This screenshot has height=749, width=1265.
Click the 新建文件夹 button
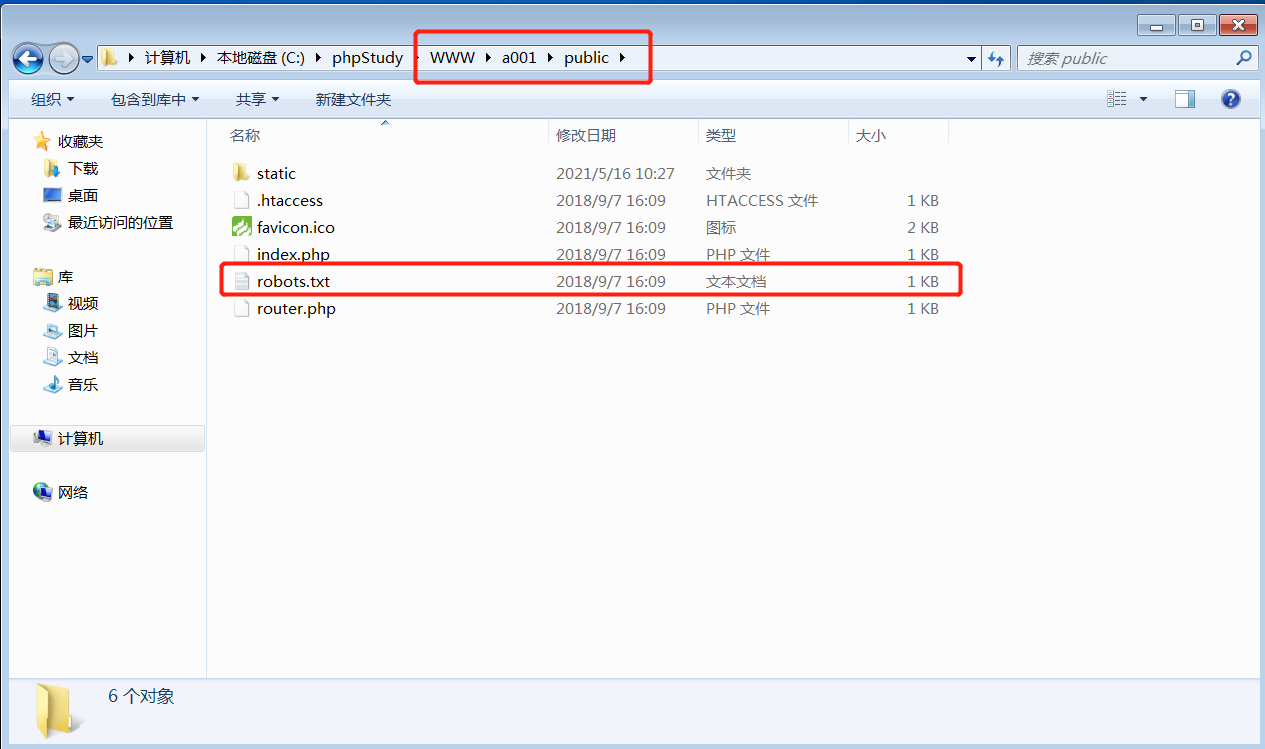pos(353,99)
